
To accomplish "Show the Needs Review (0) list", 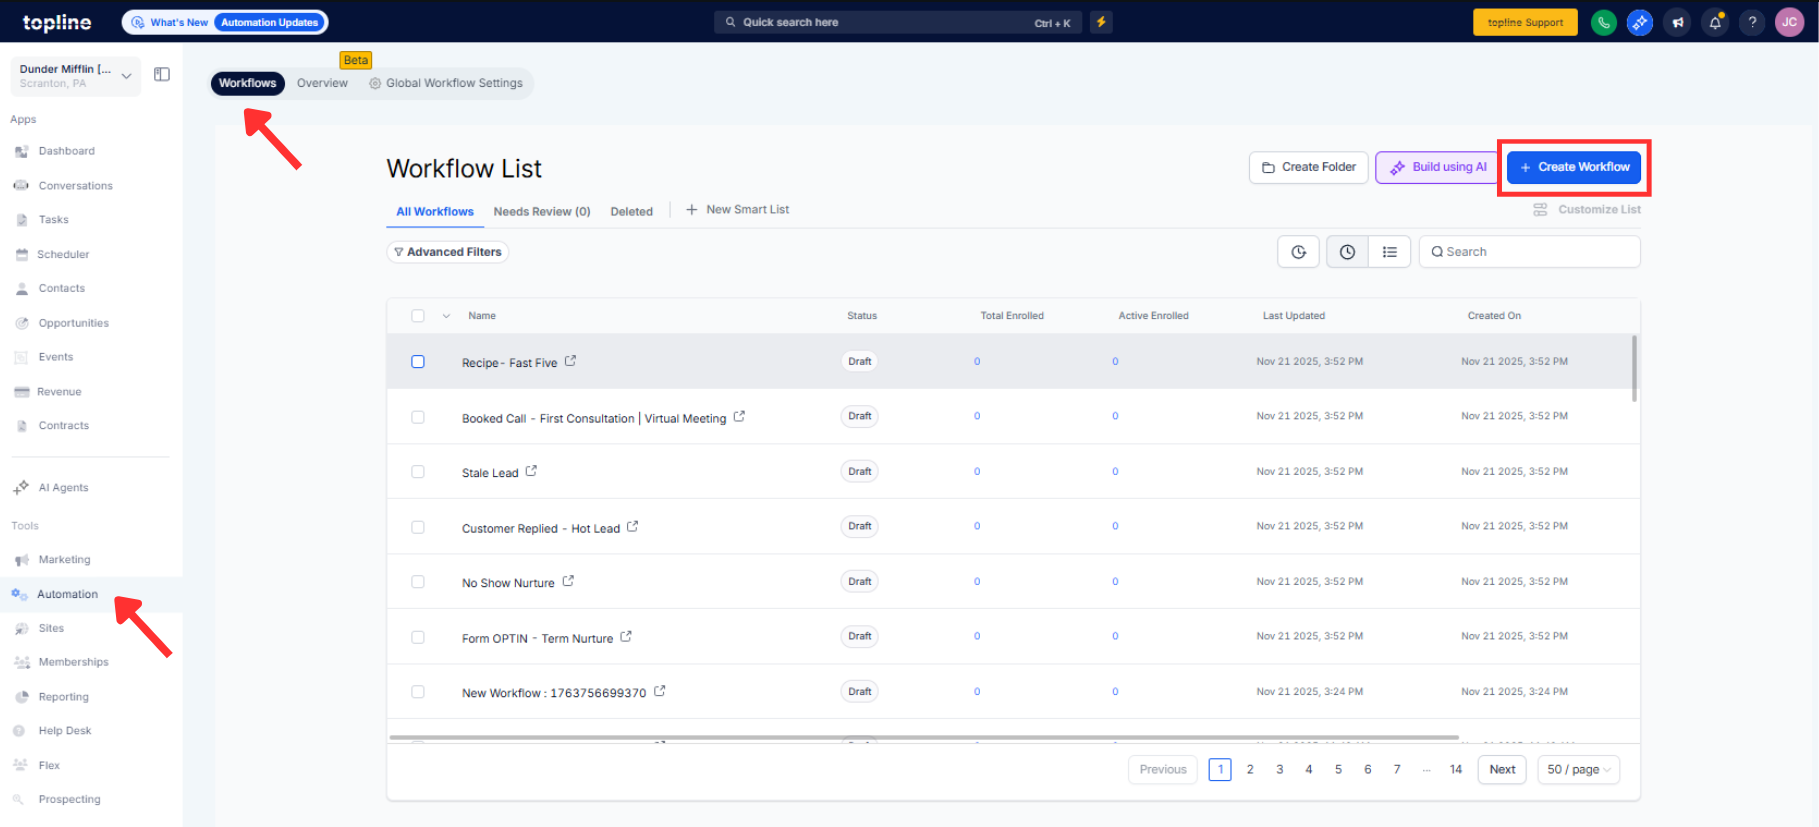I will pos(542,212).
